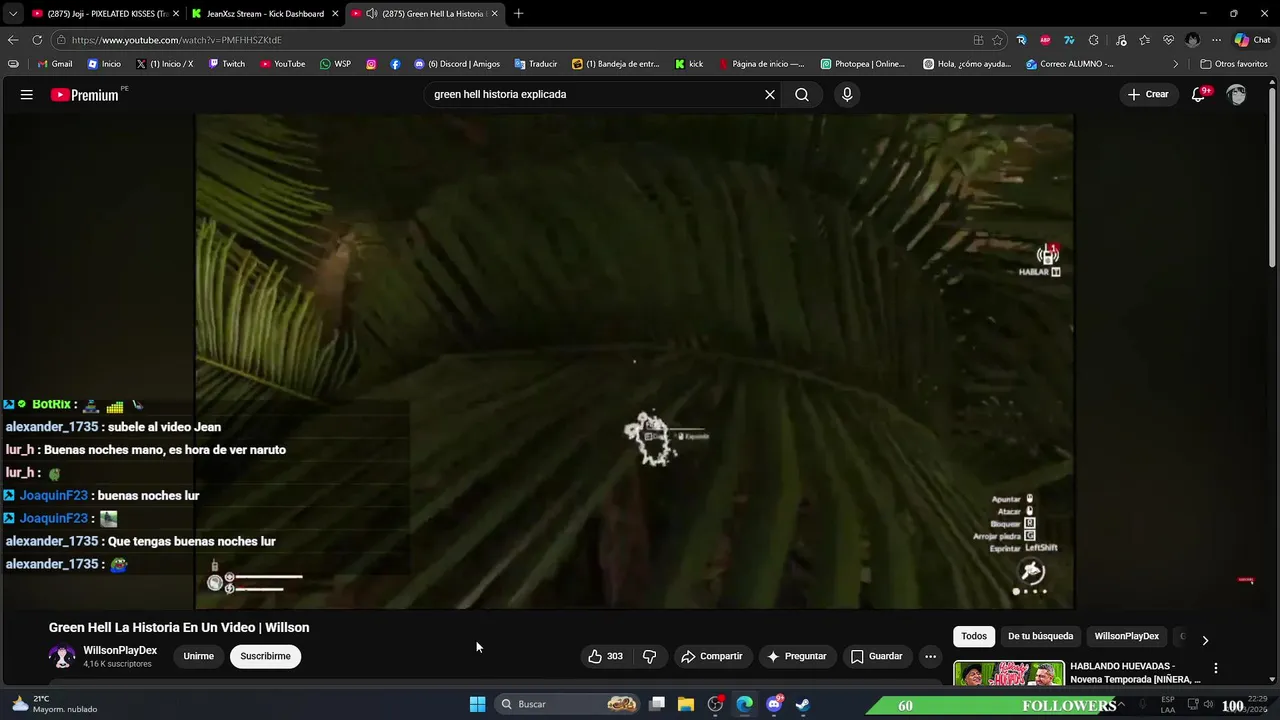
Task: Open kick bookmark
Action: click(x=689, y=64)
